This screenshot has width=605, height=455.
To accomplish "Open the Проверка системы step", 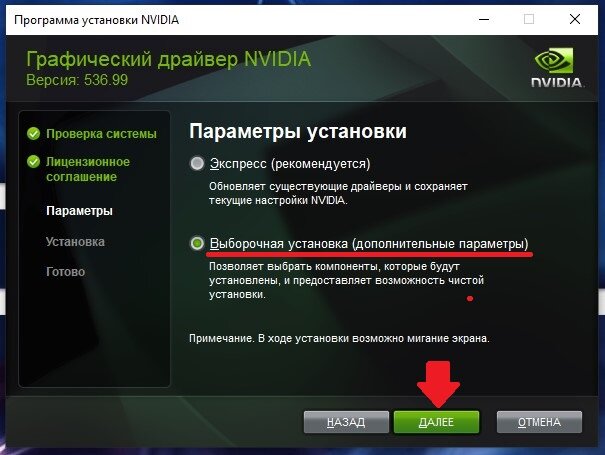I will (101, 134).
